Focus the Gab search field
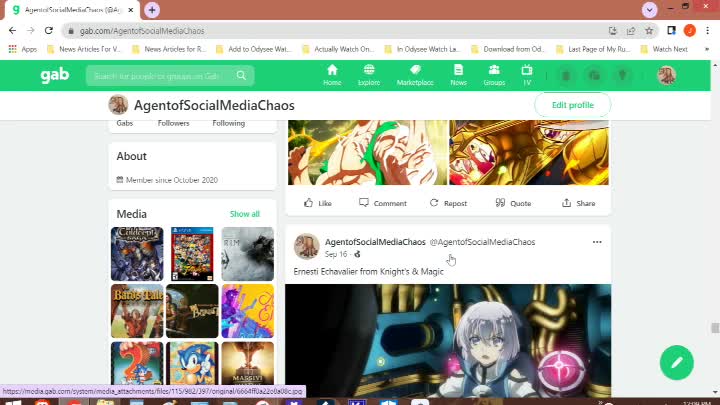 169,76
